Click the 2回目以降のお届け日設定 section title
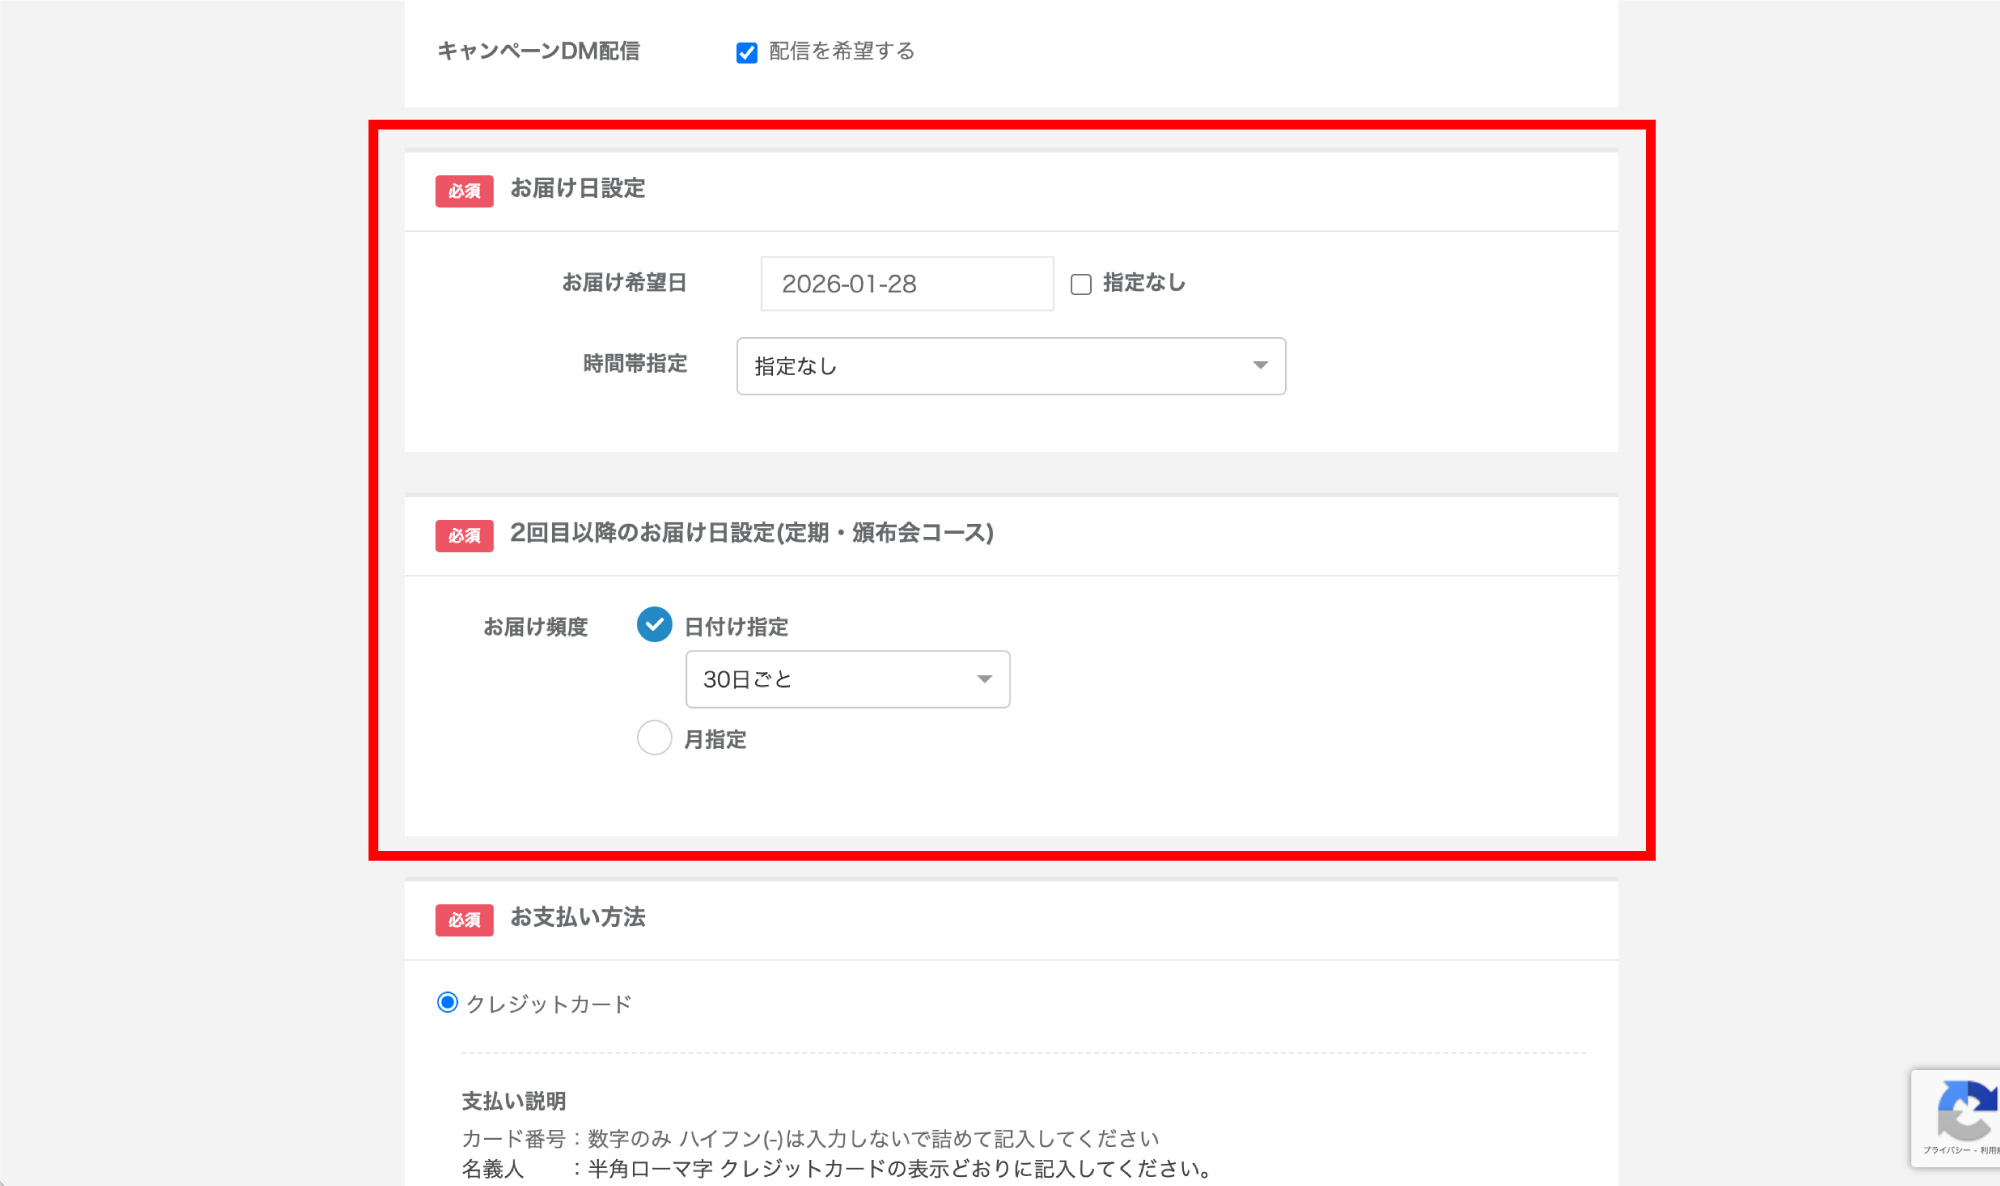 (751, 534)
